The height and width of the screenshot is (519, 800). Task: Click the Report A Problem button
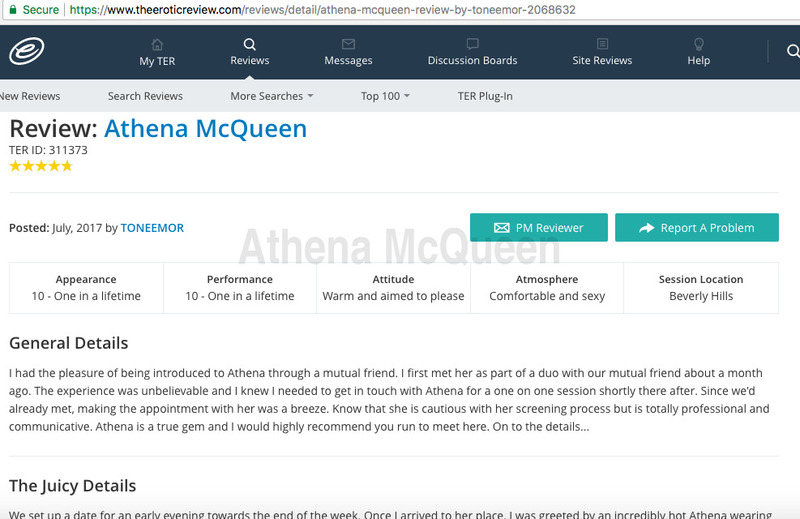pos(697,228)
